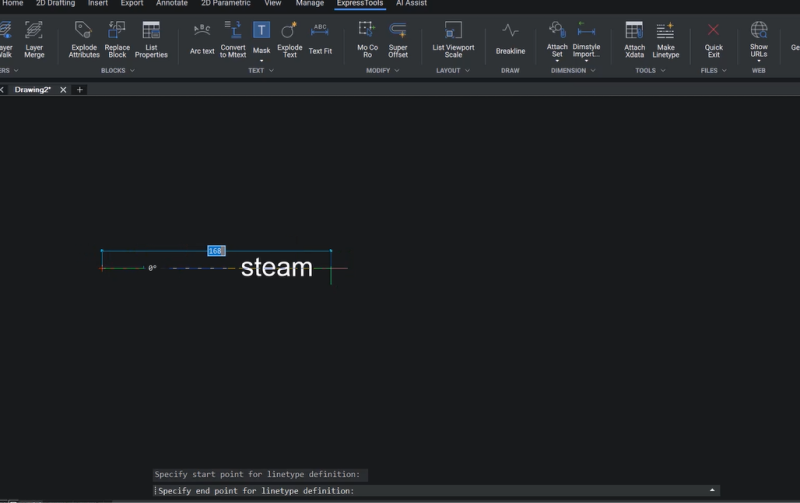The height and width of the screenshot is (503, 800).
Task: Select the Drawing2 document tab
Action: click(x=33, y=90)
